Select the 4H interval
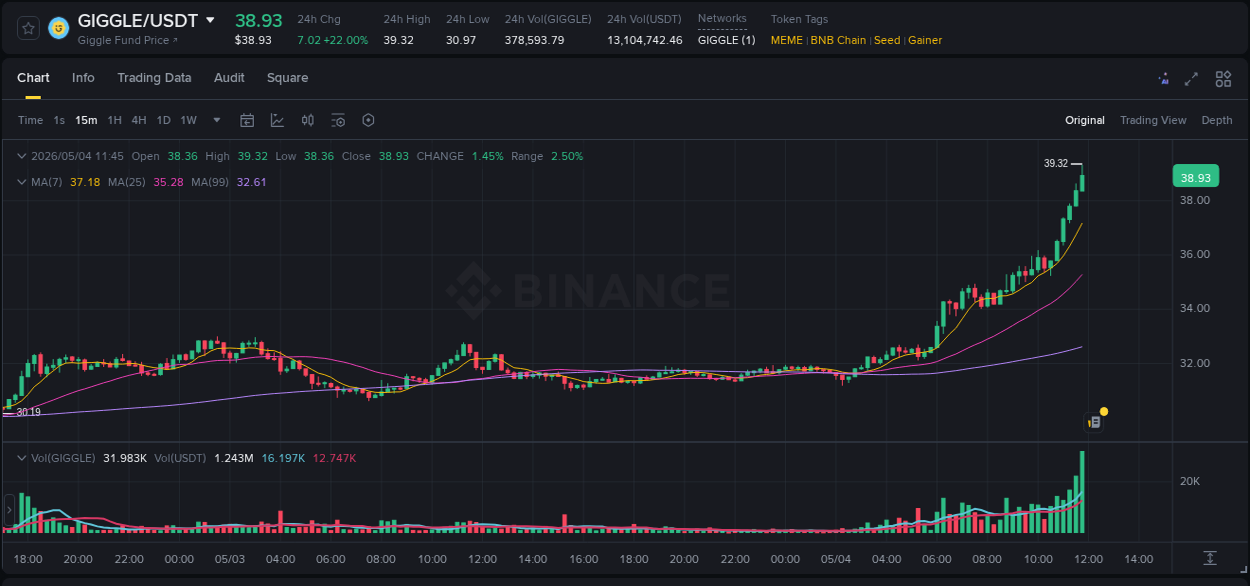 [x=138, y=120]
